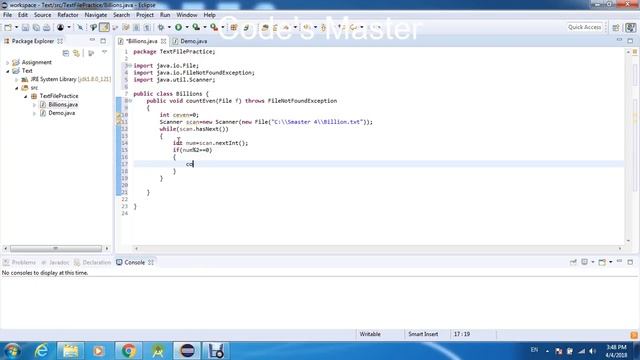Image resolution: width=640 pixels, height=360 pixels.
Task: Select Demo.java in Package Explorer tree
Action: click(x=62, y=113)
